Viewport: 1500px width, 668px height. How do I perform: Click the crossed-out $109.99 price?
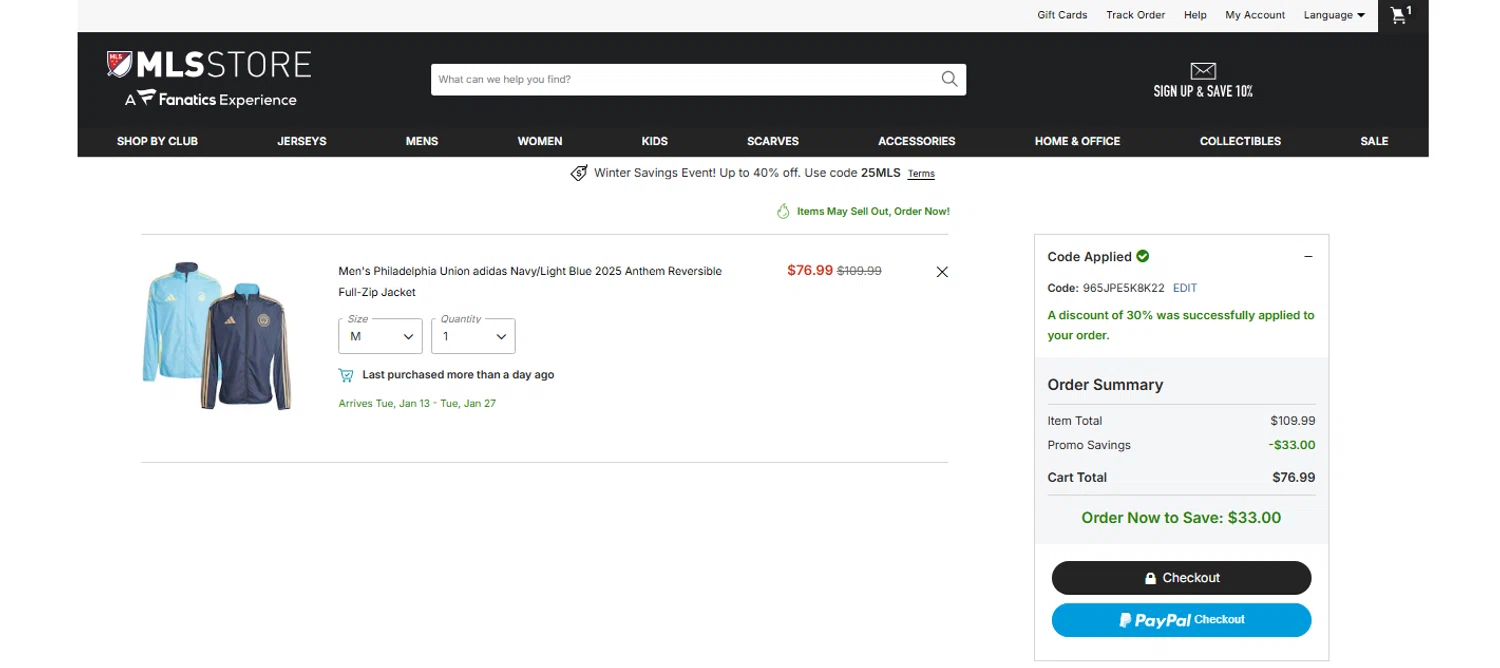[x=859, y=271]
